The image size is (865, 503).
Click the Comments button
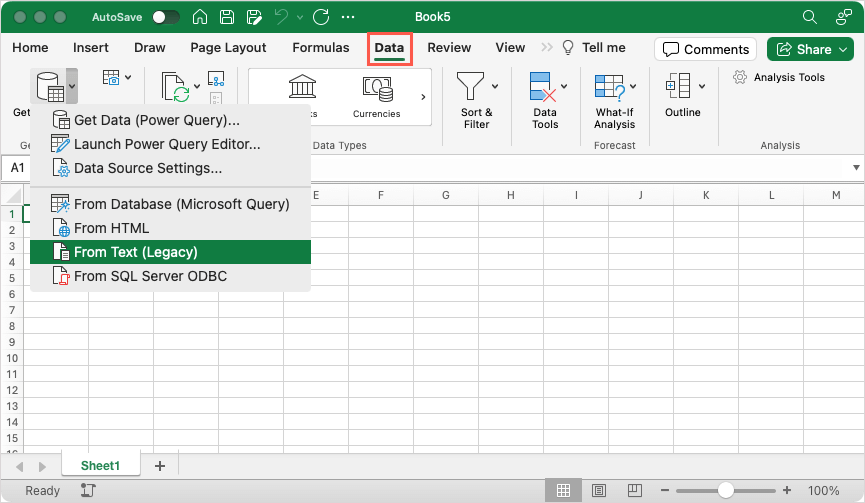point(704,49)
